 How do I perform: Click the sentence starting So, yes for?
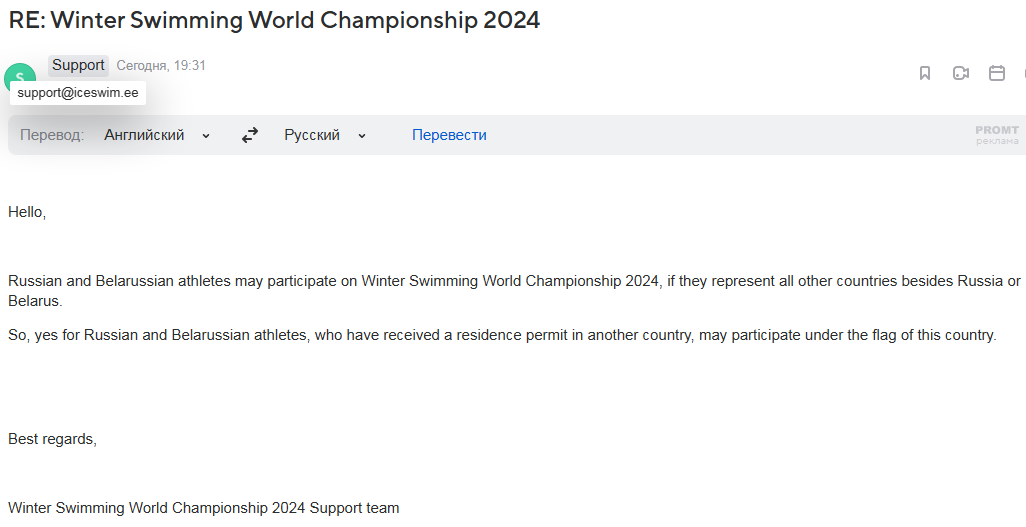(x=502, y=335)
